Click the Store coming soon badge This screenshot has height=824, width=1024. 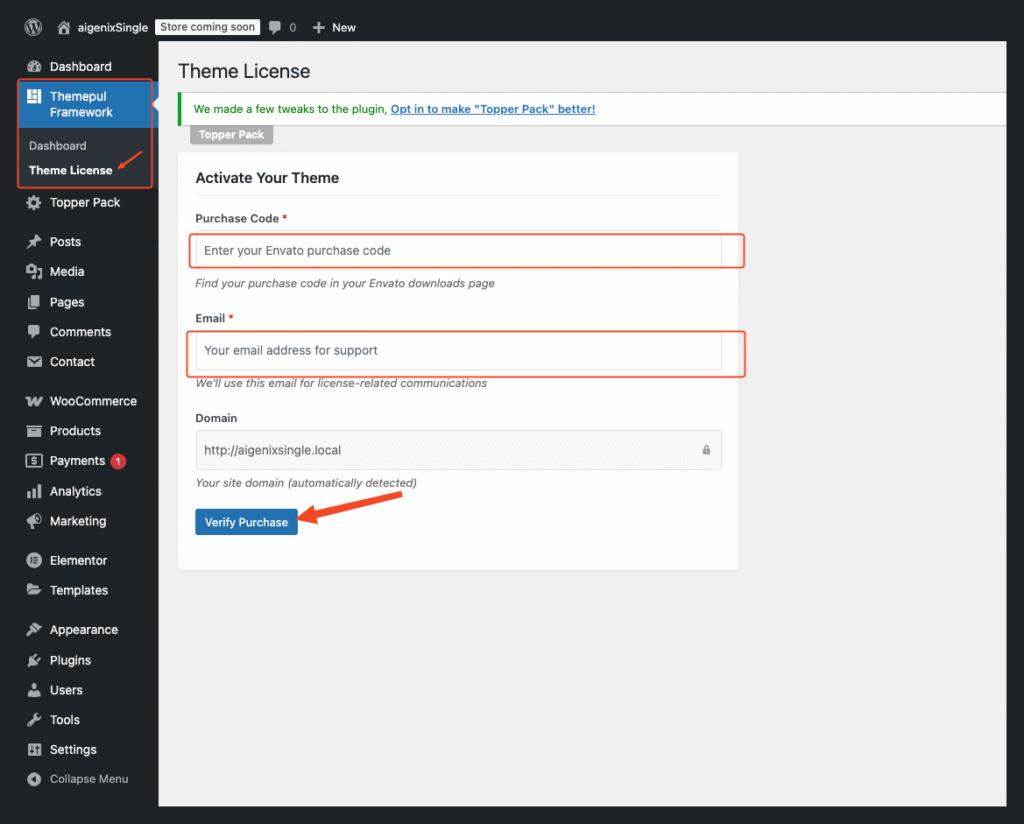208,27
